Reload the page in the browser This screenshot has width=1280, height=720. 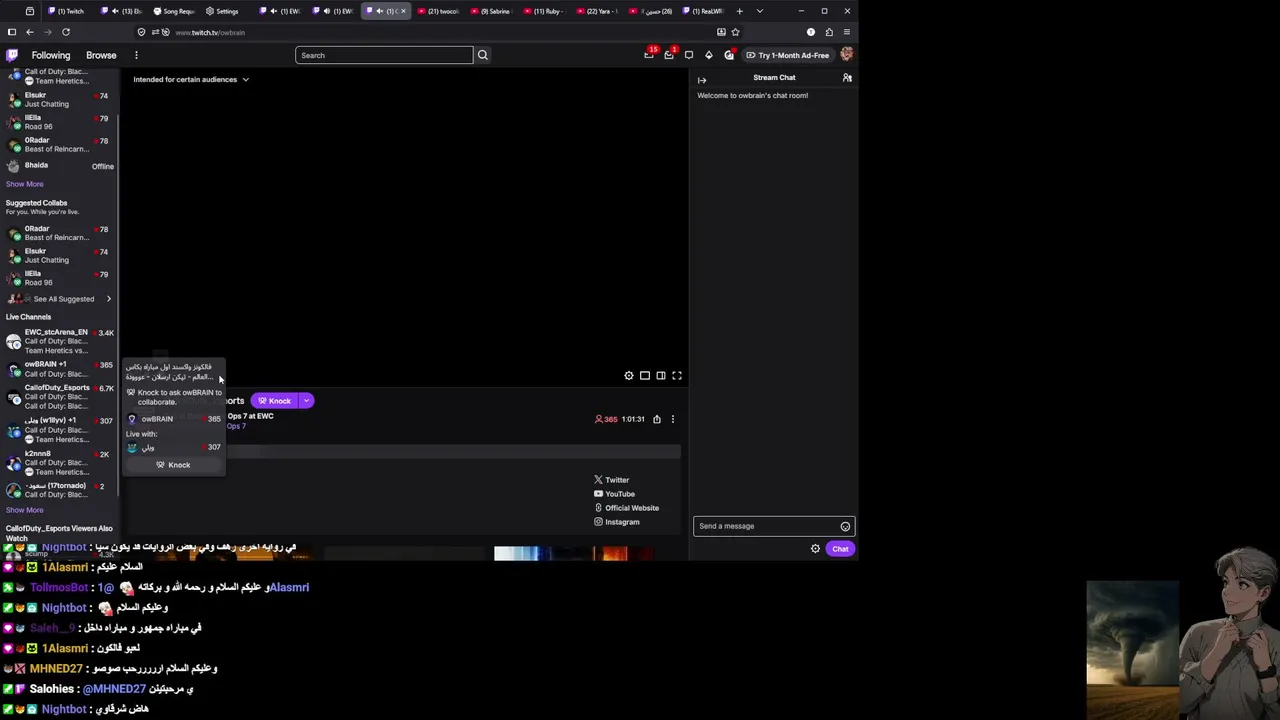click(66, 32)
